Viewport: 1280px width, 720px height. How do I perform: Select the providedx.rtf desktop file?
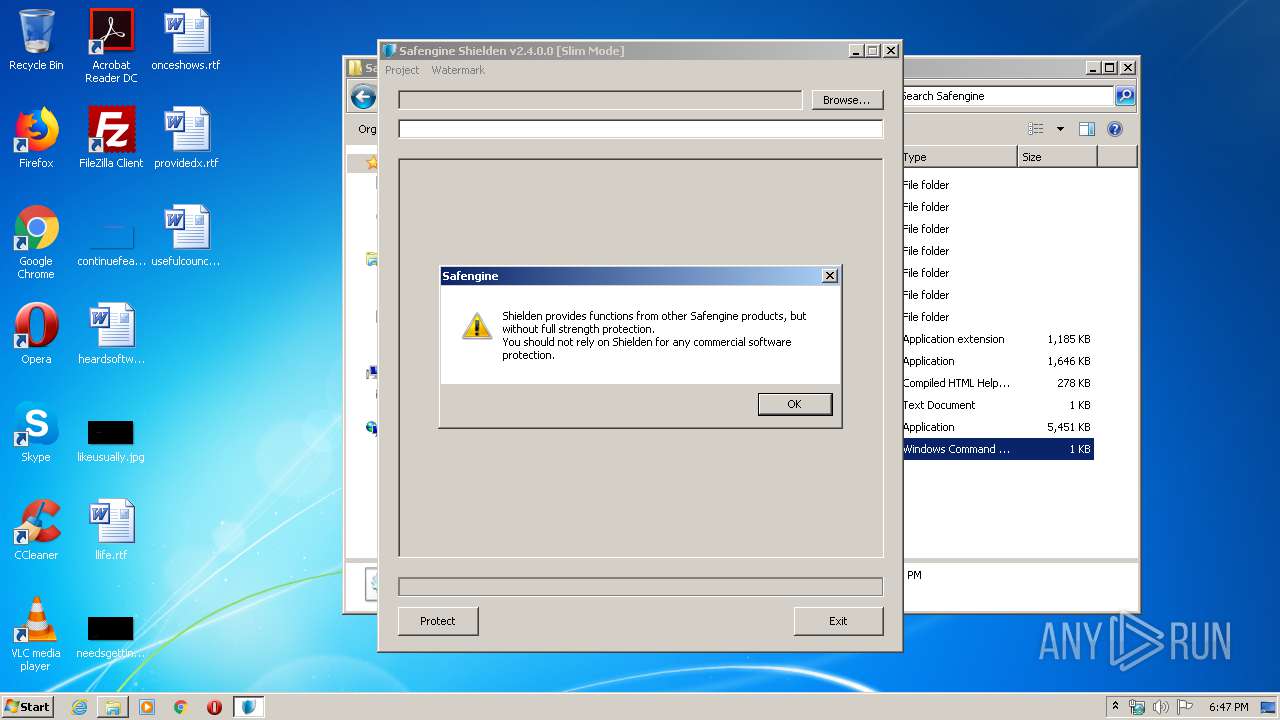tap(186, 138)
